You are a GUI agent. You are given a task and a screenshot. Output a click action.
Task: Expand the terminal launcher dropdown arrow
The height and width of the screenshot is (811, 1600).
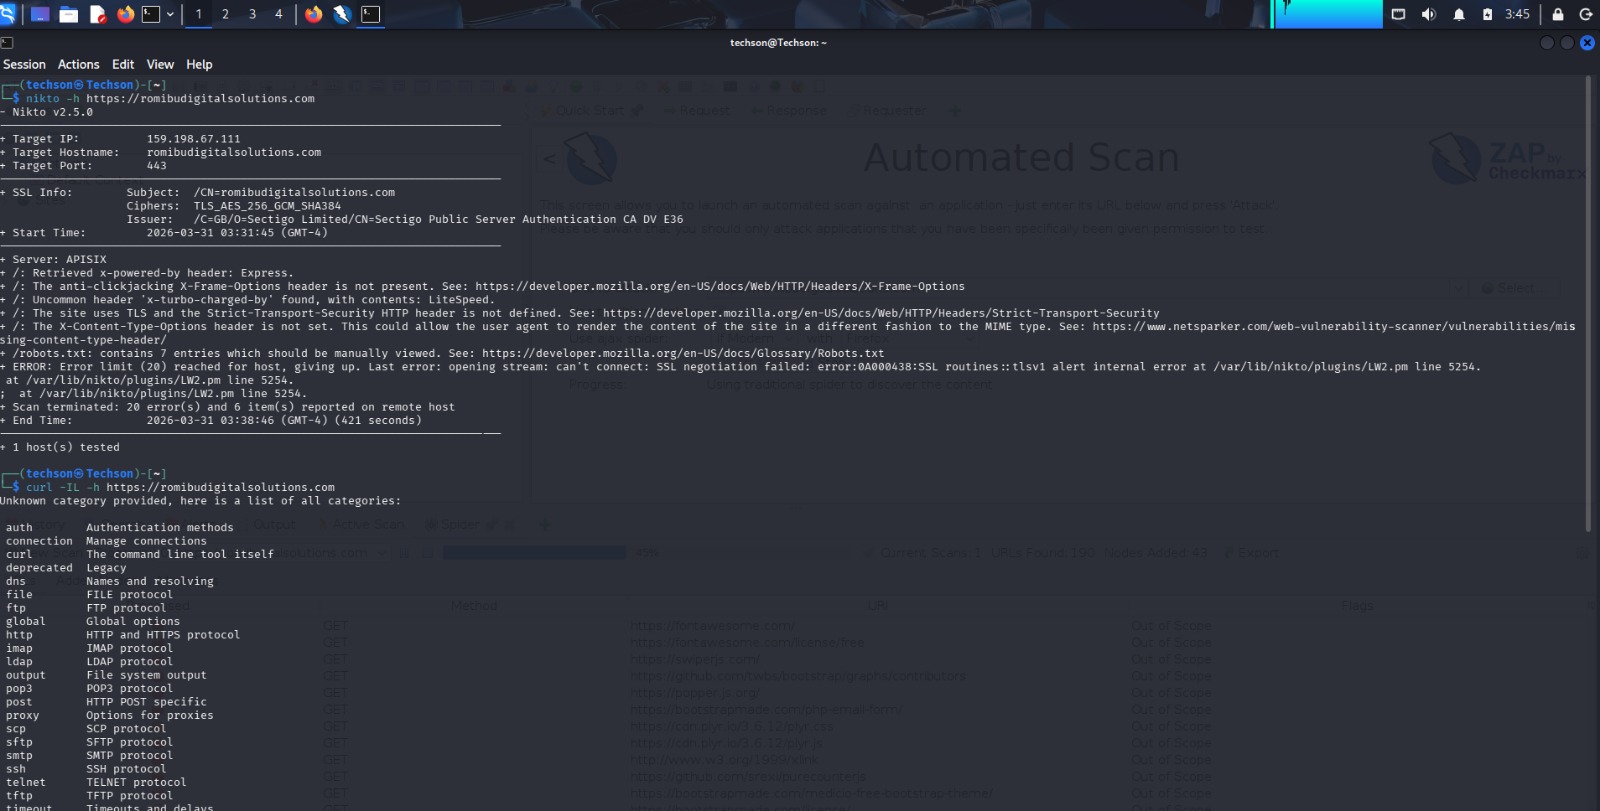(170, 14)
